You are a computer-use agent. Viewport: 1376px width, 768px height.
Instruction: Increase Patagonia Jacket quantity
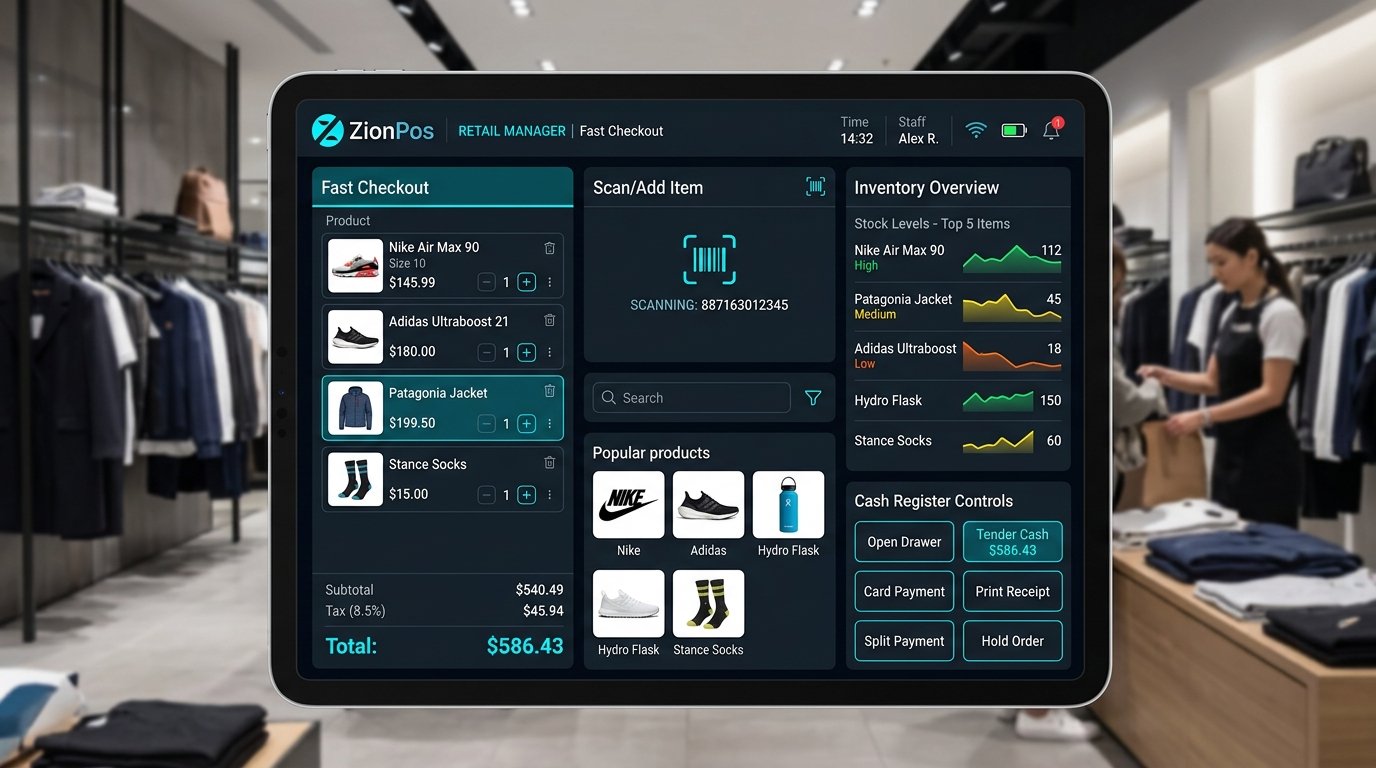click(527, 424)
